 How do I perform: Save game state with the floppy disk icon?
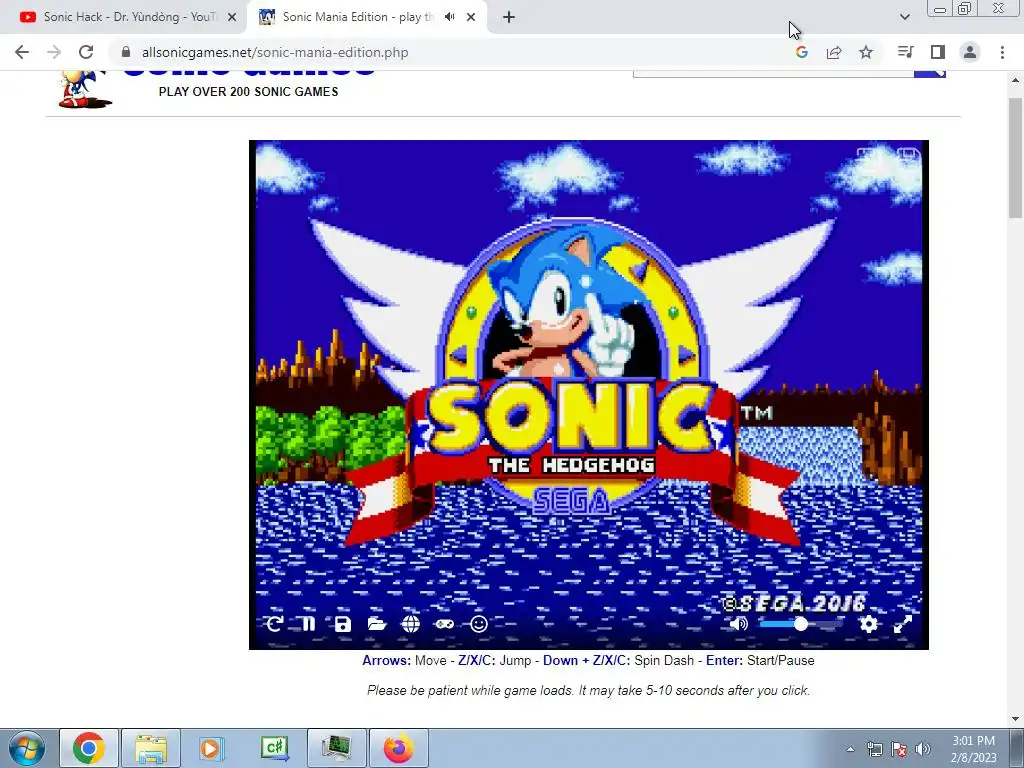(343, 624)
